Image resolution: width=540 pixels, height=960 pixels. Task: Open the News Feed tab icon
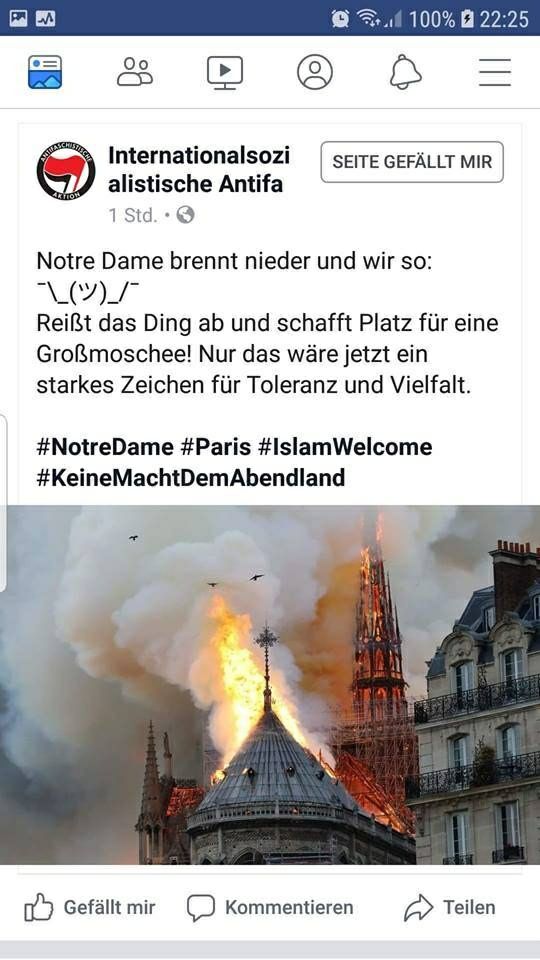(45, 72)
